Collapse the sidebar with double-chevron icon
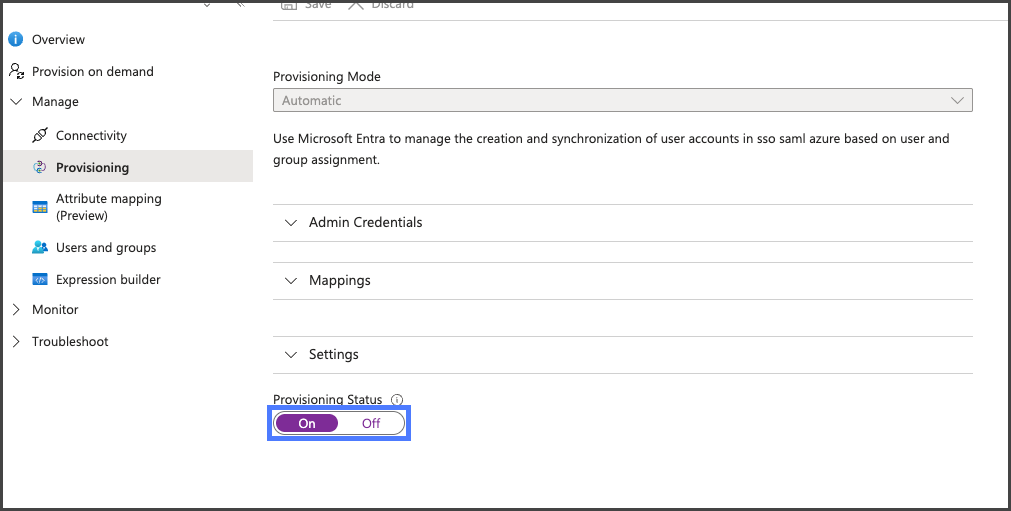1011x511 pixels. (x=240, y=4)
